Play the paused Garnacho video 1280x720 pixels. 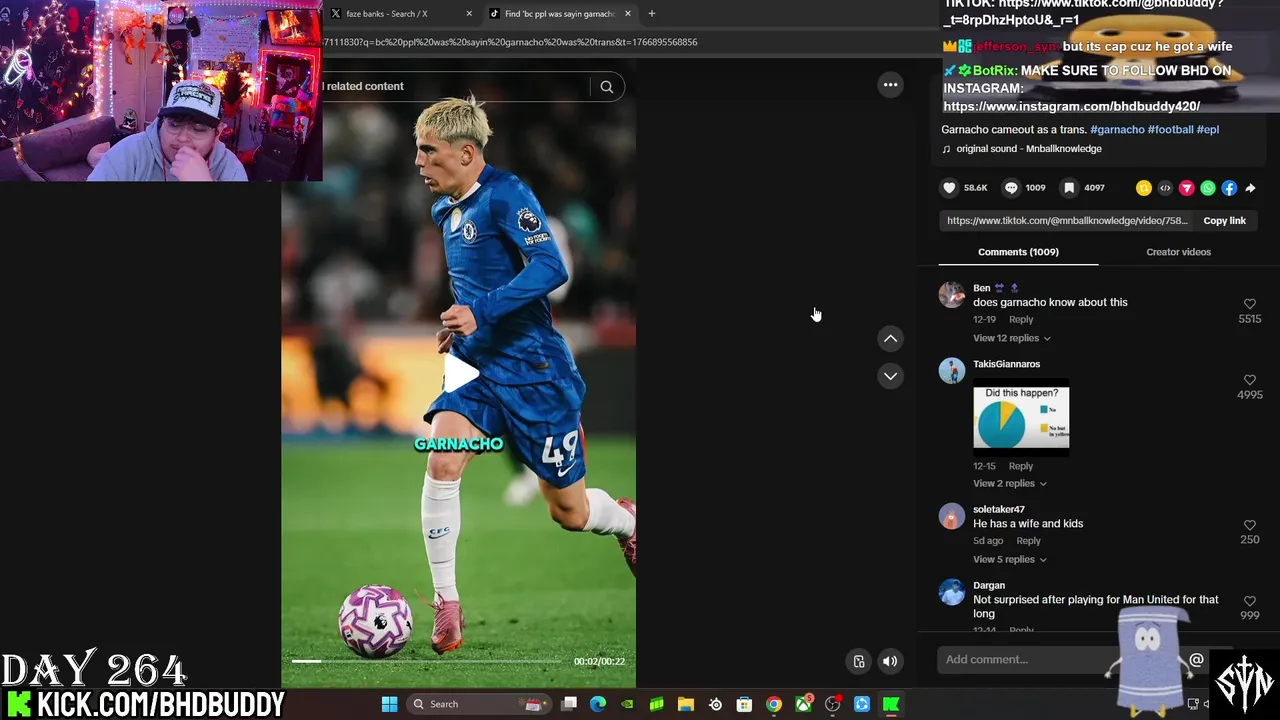(460, 373)
